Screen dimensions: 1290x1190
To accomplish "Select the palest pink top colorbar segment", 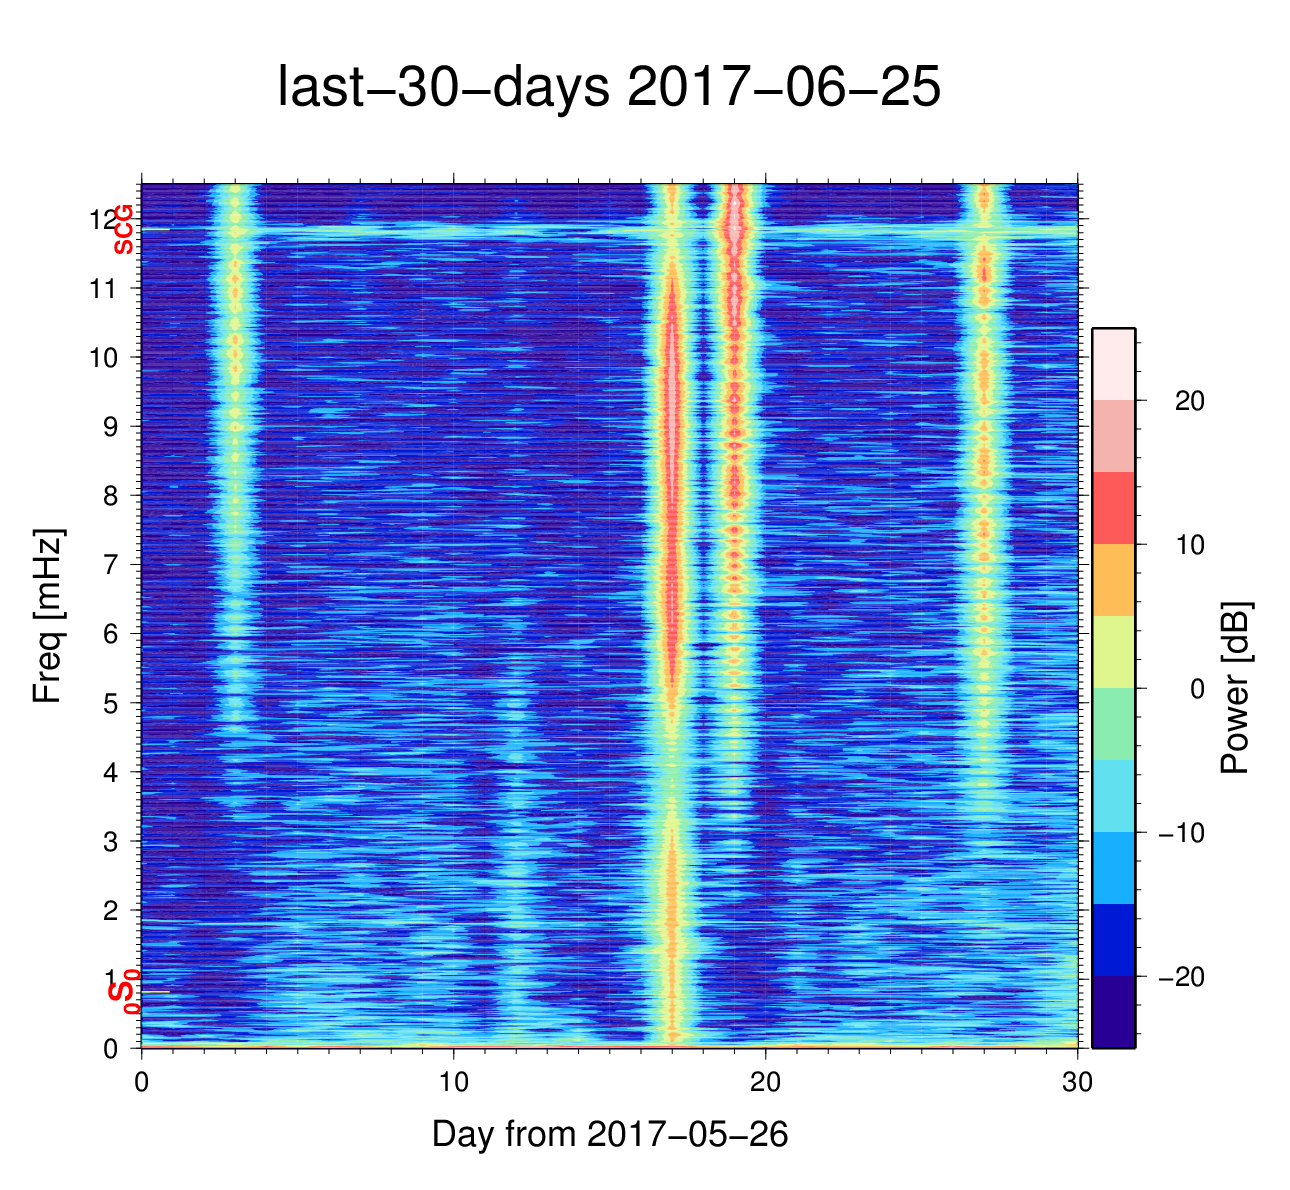I will [1113, 364].
